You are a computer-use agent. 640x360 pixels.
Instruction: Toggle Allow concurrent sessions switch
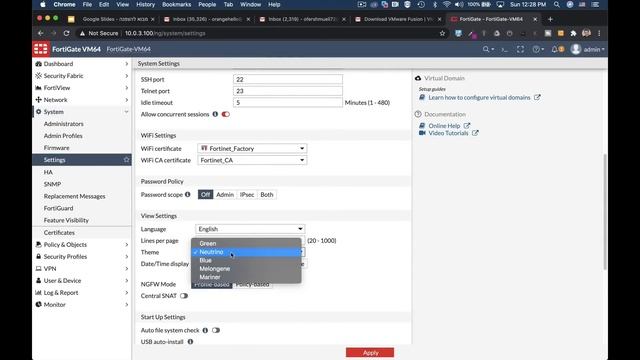[226, 114]
